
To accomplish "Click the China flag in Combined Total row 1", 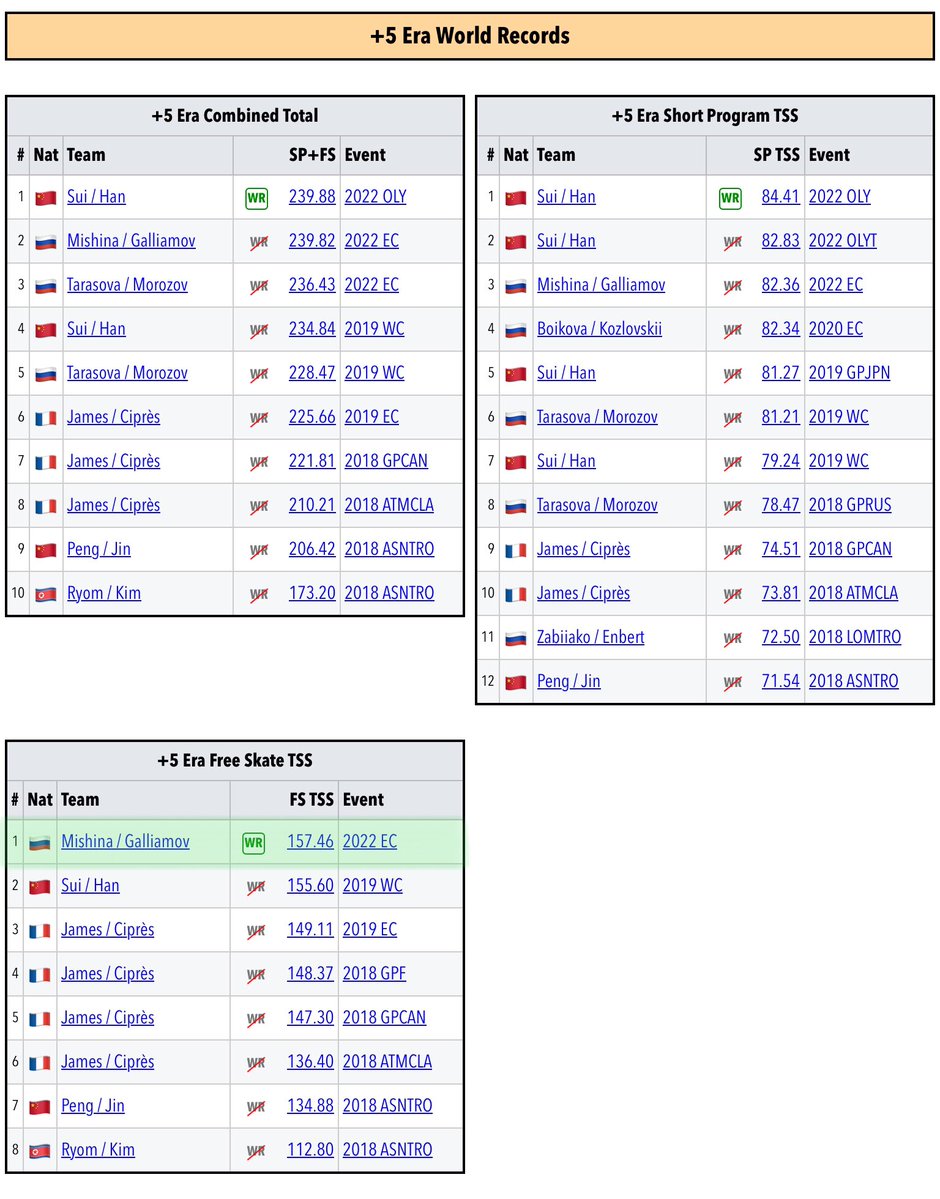I will point(46,198).
